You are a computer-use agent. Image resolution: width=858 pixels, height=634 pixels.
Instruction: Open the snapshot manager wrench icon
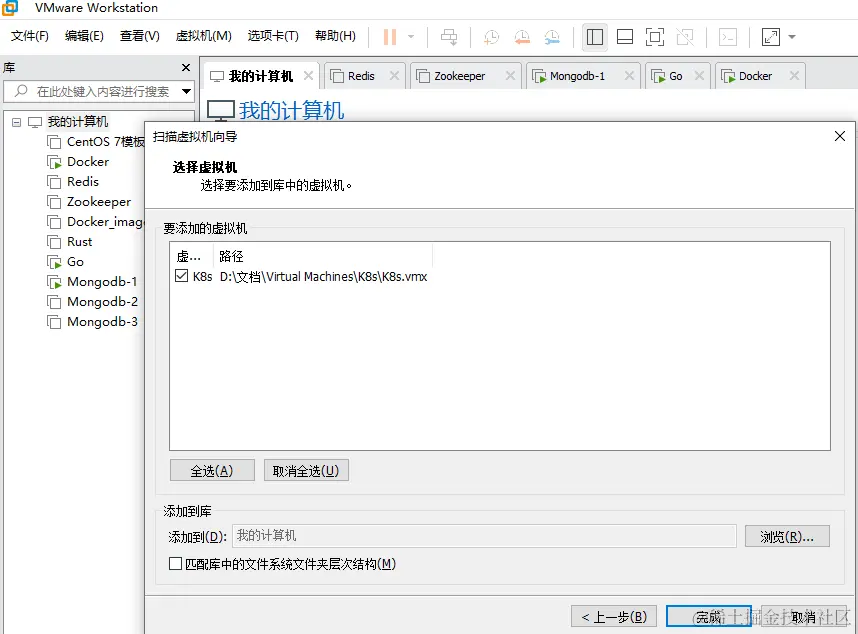click(x=552, y=37)
